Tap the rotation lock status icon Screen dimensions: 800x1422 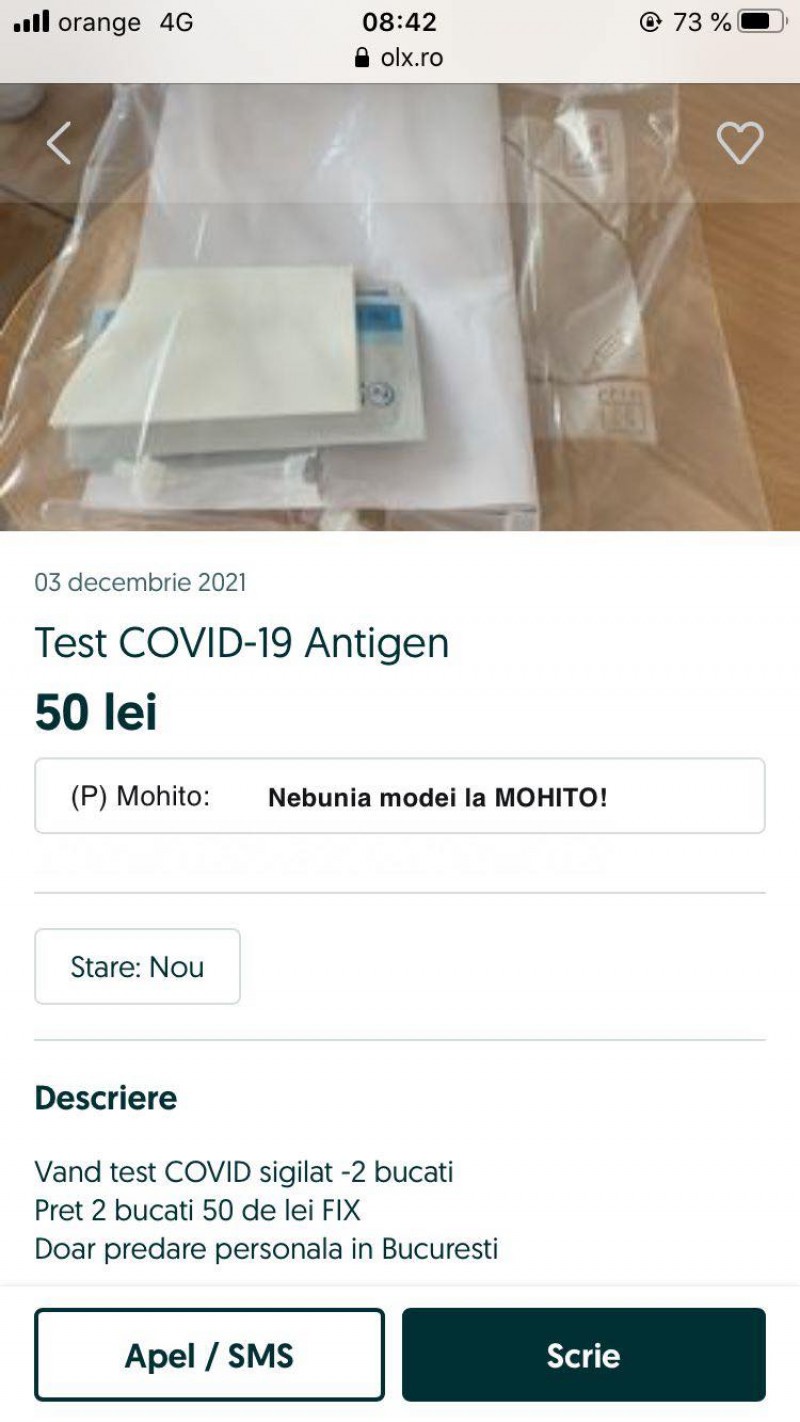click(651, 22)
